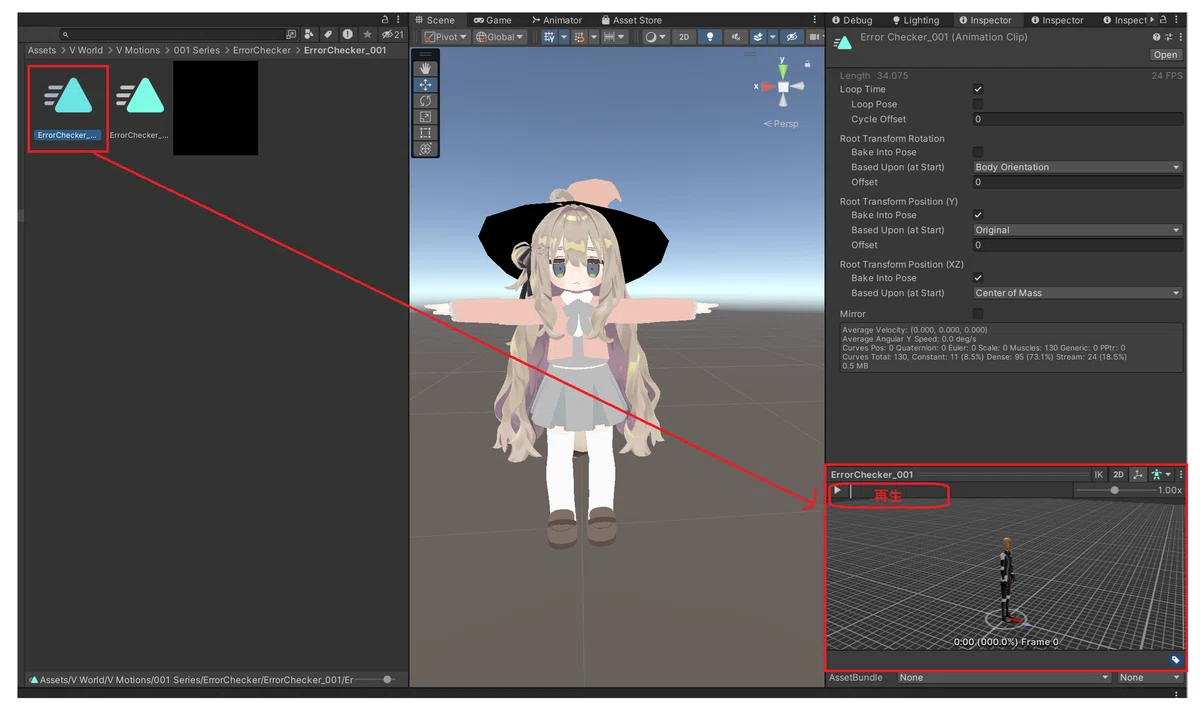The image size is (1200, 707).
Task: Toggle Position (Y) Bake Into Pose checkbox
Action: point(978,215)
